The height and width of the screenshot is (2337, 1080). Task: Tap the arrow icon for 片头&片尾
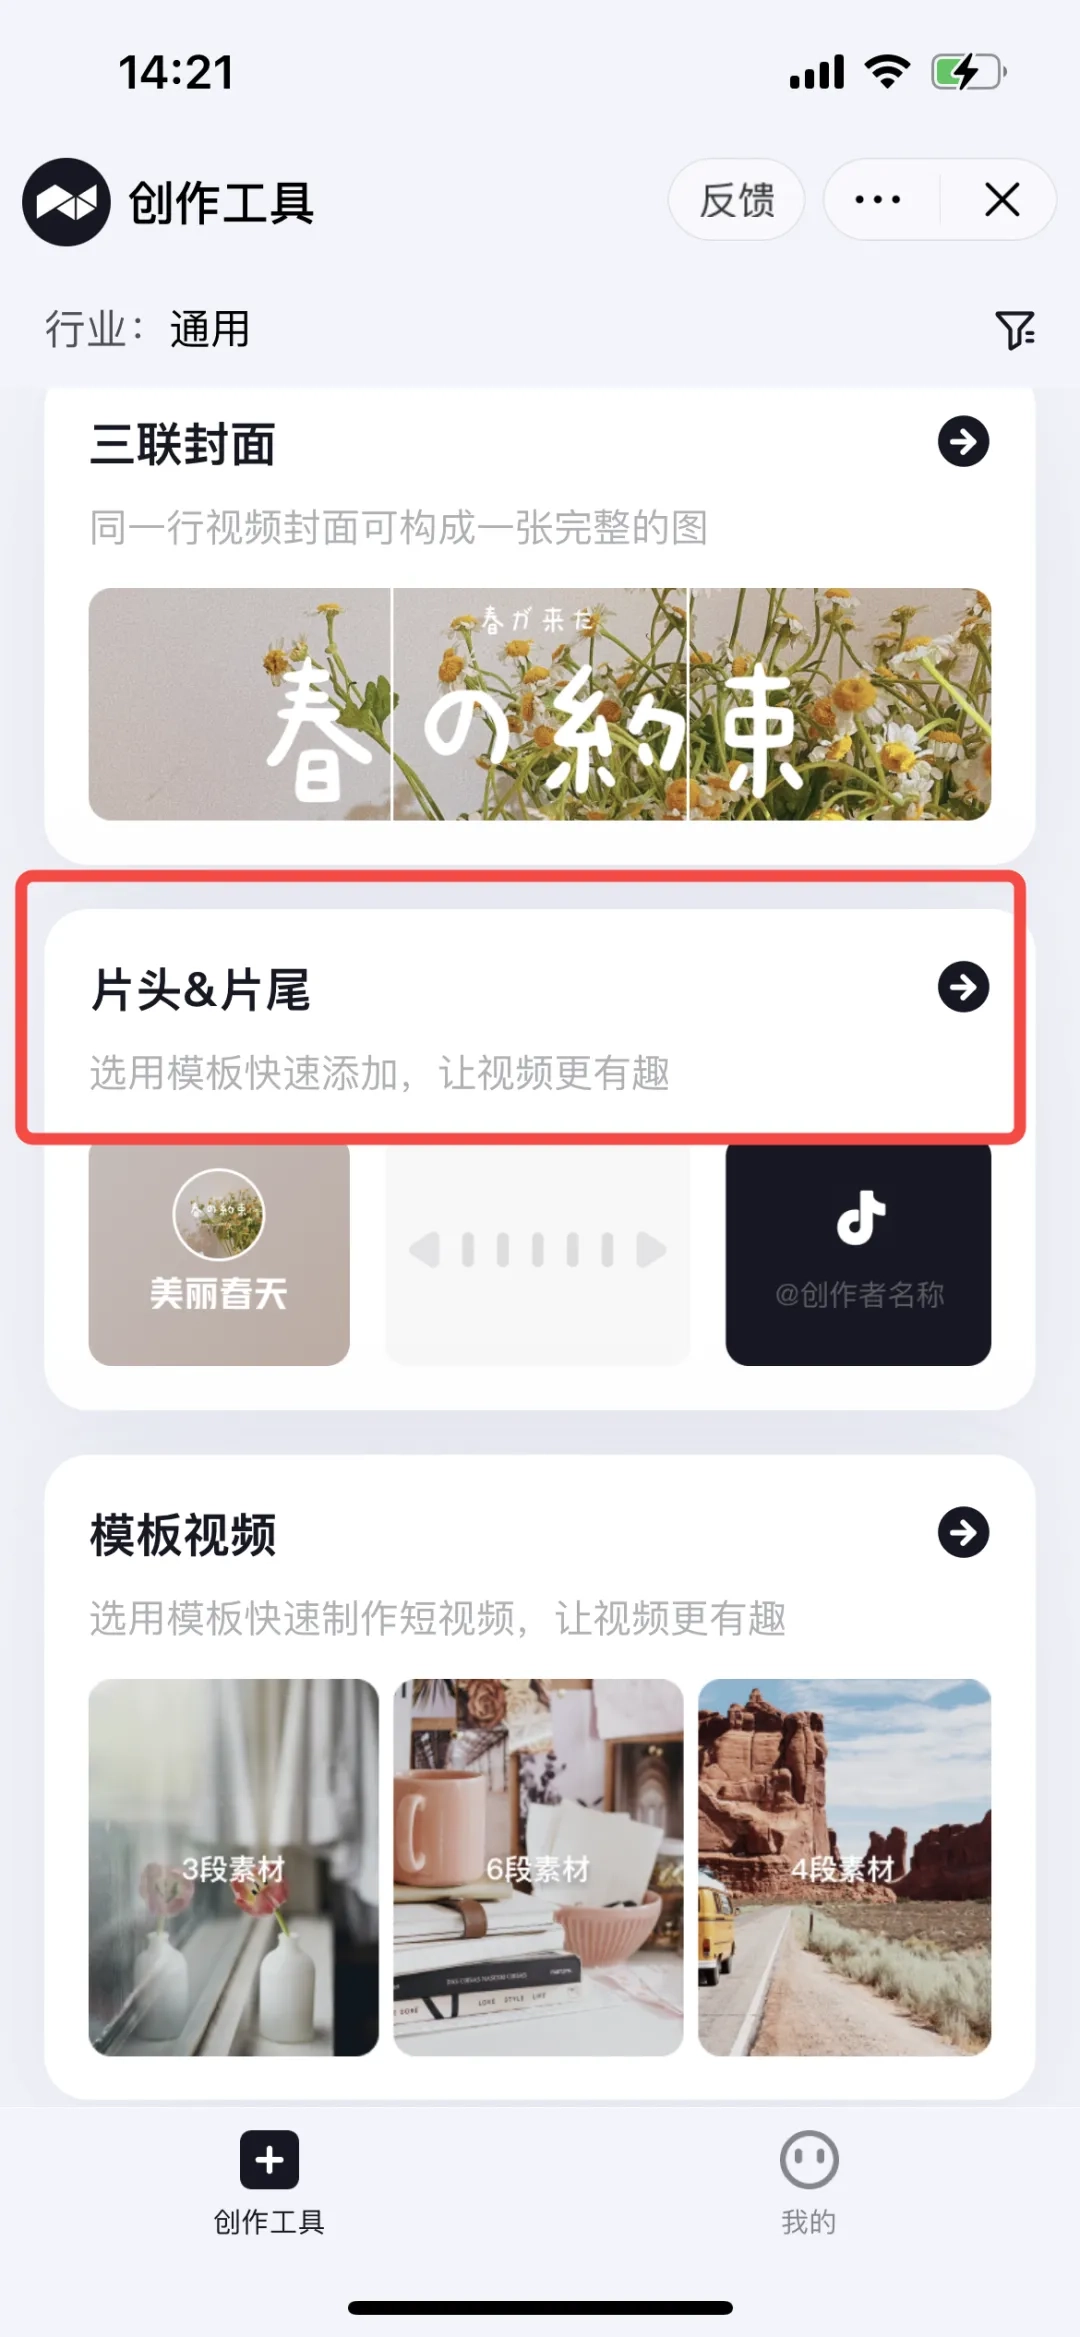pos(963,987)
